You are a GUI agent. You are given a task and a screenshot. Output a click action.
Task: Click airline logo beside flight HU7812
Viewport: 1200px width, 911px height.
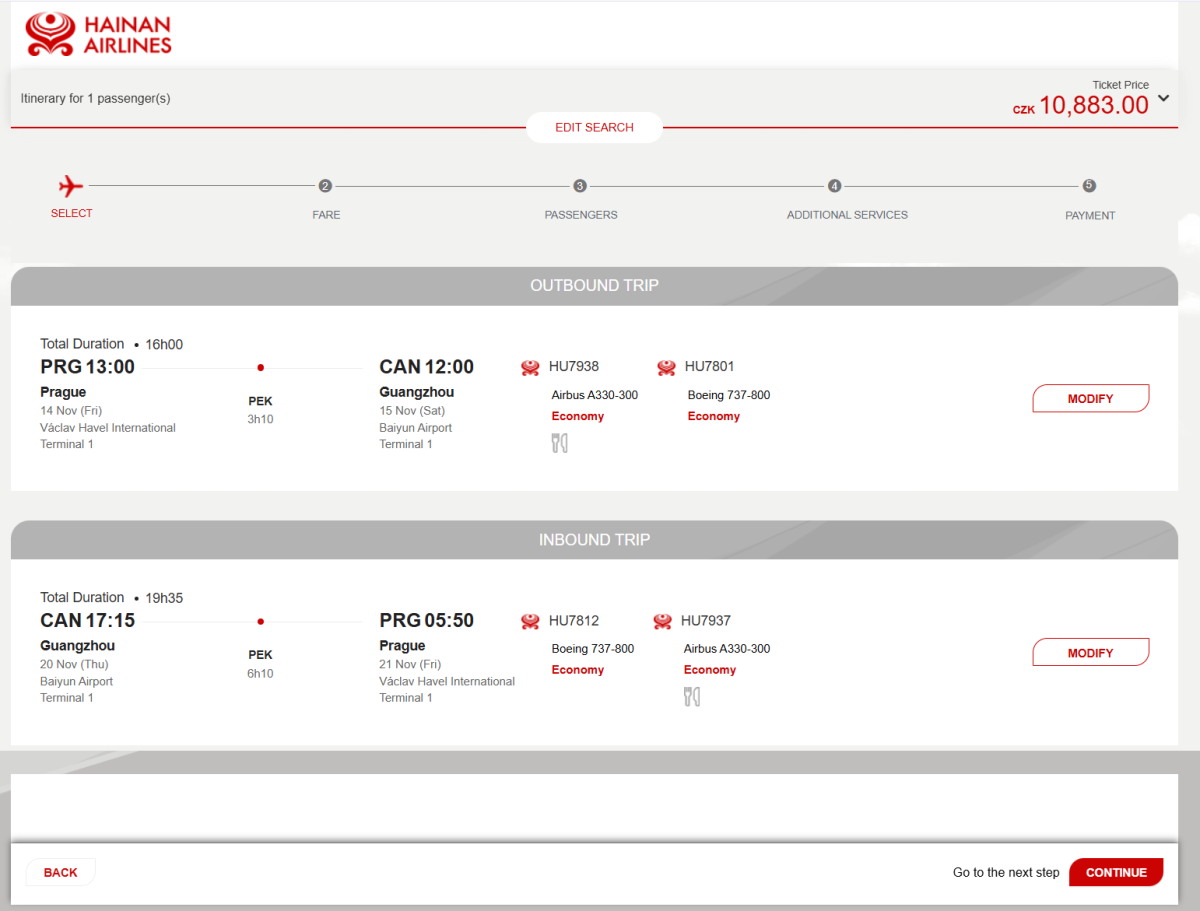tap(531, 621)
